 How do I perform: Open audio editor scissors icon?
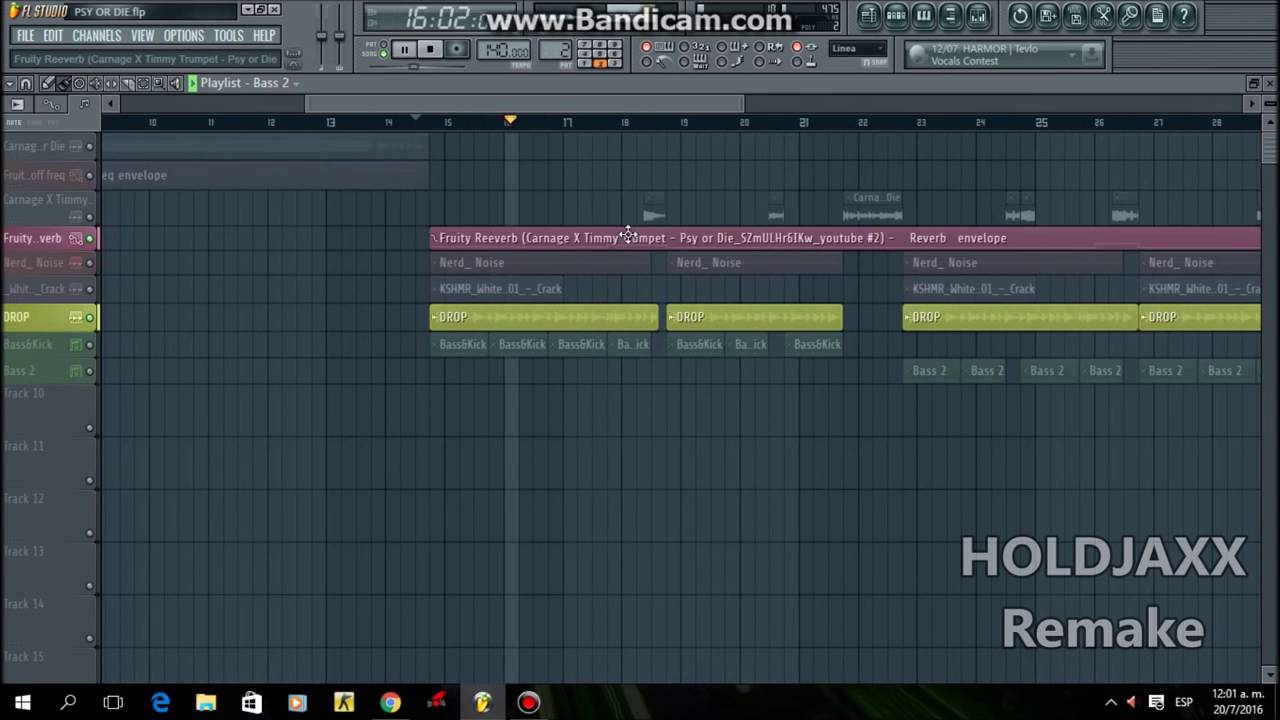point(1102,15)
